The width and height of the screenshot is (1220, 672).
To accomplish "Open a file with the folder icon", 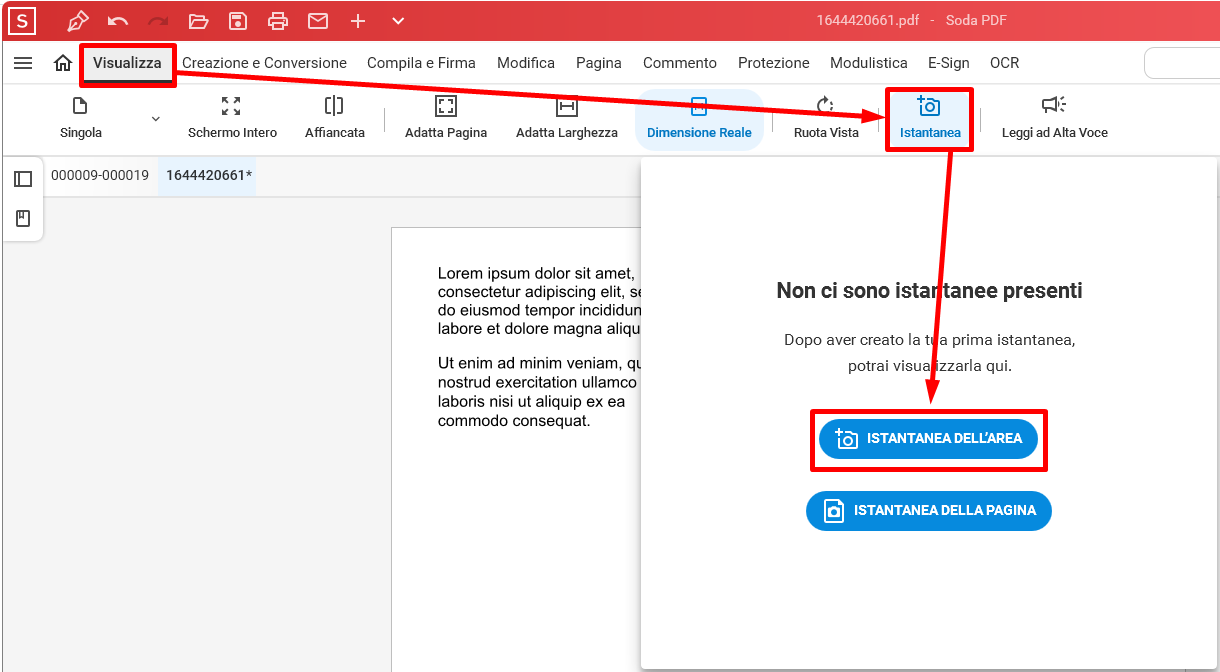I will tap(198, 21).
